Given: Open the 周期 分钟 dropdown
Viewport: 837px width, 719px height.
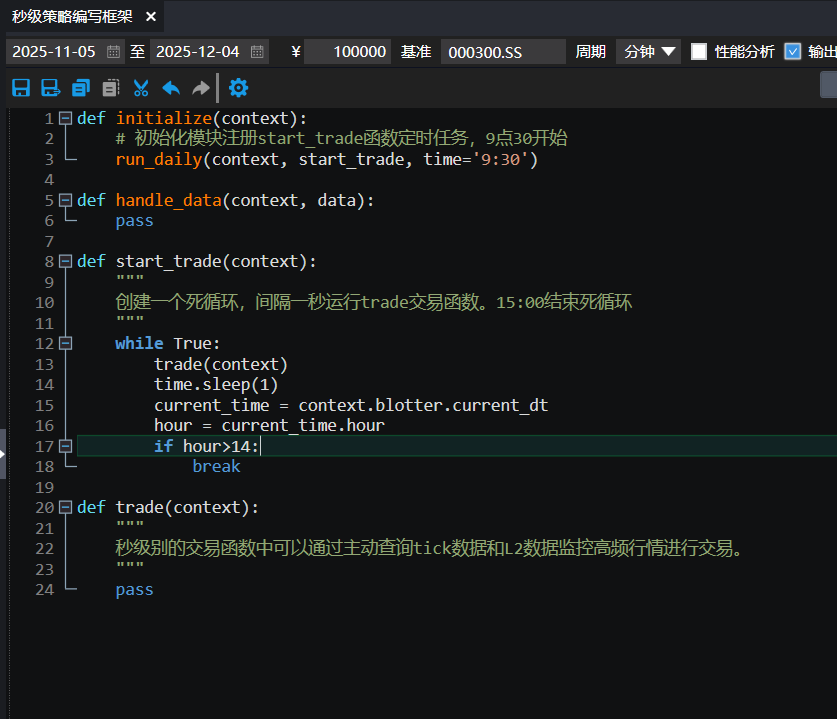Looking at the screenshot, I should click(649, 52).
